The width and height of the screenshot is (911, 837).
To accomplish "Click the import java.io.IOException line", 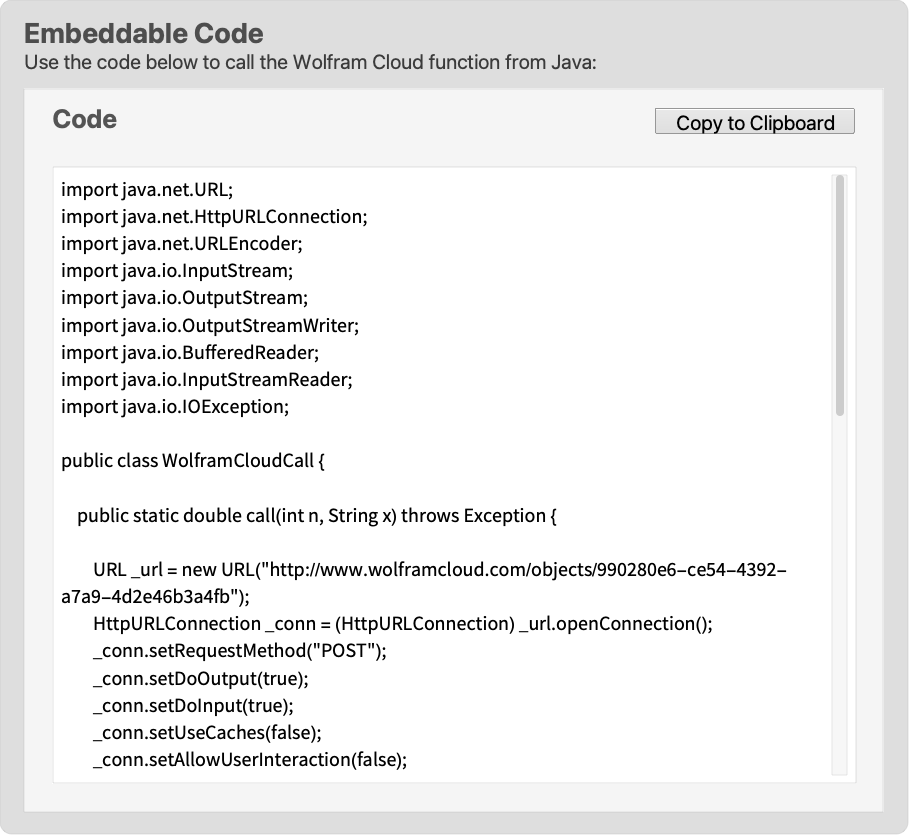I will 175,407.
